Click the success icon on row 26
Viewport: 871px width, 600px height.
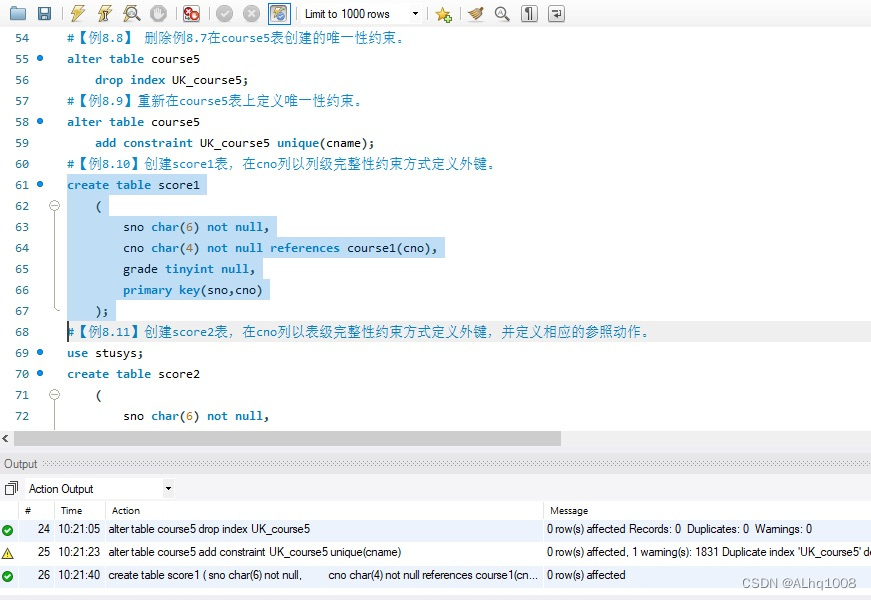[7, 577]
